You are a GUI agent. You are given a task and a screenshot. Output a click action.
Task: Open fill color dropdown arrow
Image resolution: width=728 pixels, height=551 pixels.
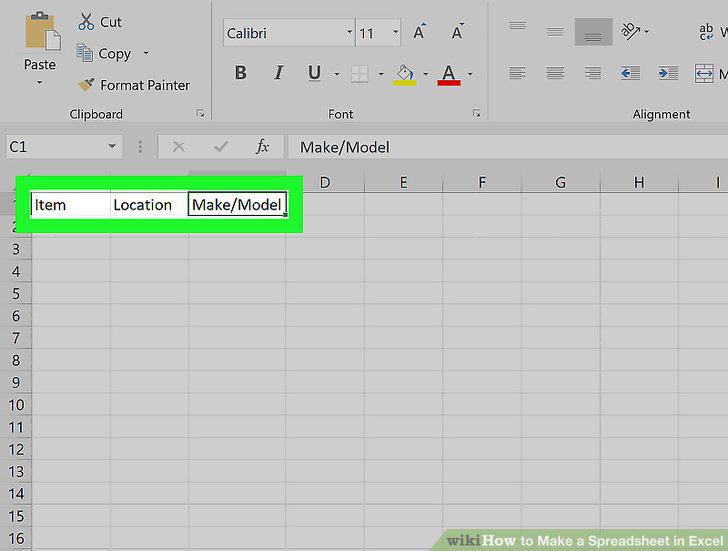point(425,74)
